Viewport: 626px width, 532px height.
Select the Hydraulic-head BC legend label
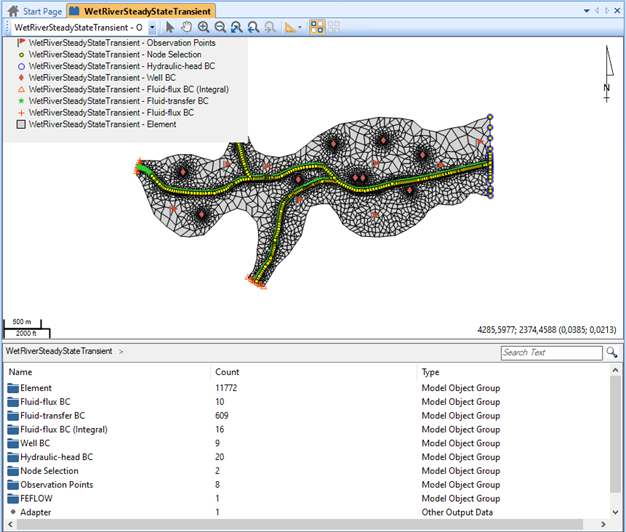click(x=122, y=66)
